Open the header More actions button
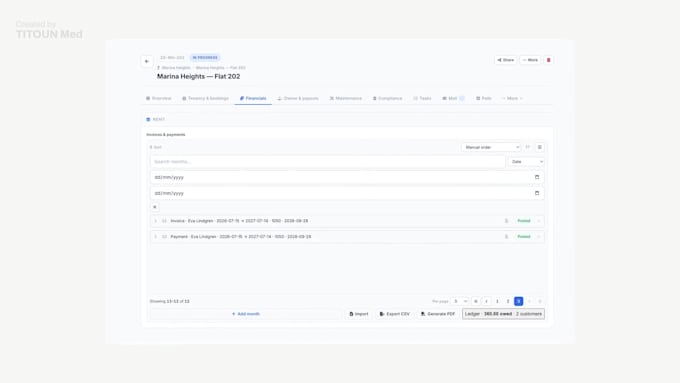 tap(530, 60)
